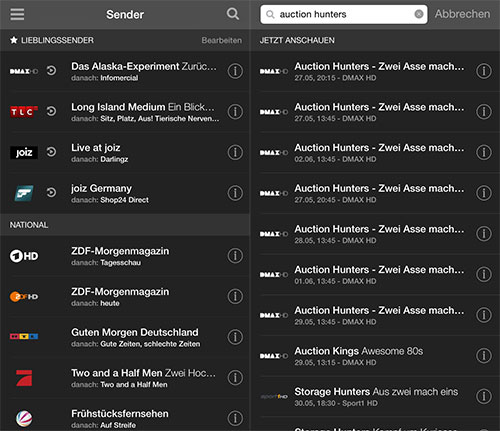Image resolution: width=500 pixels, height=431 pixels.
Task: Open Two and a Half Men title
Action: click(143, 373)
